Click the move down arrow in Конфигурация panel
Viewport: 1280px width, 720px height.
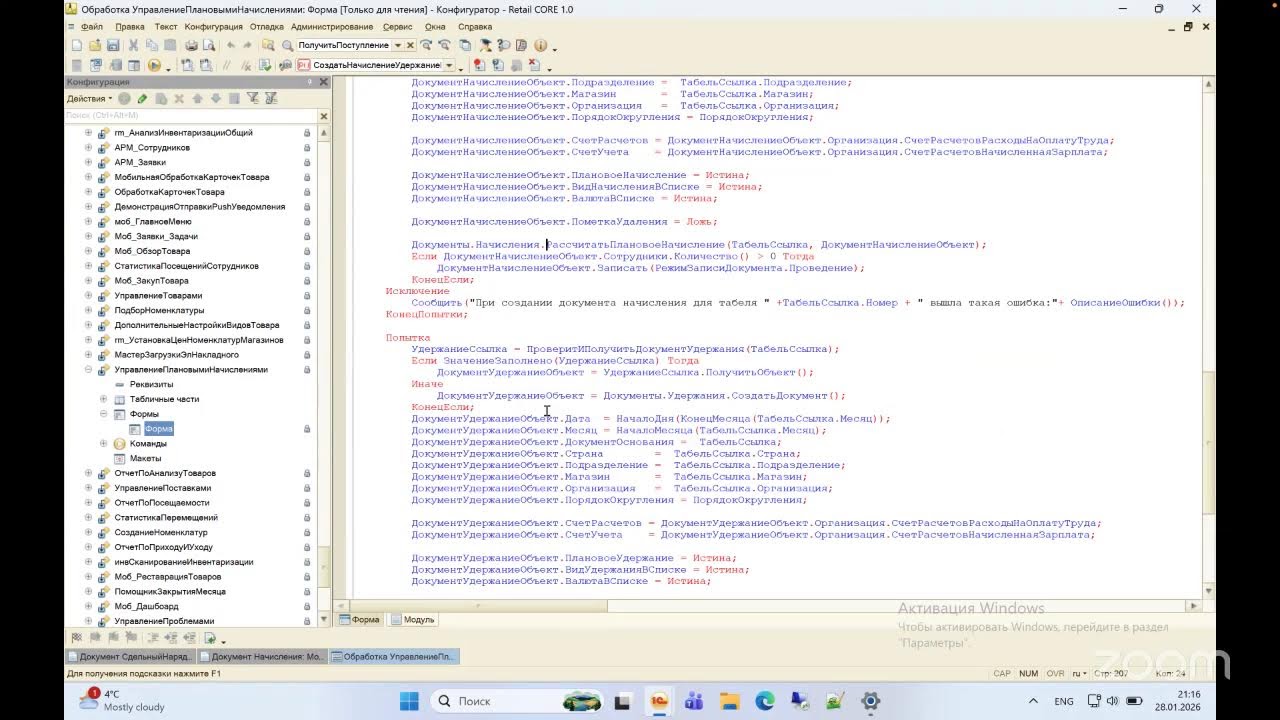coord(215,98)
